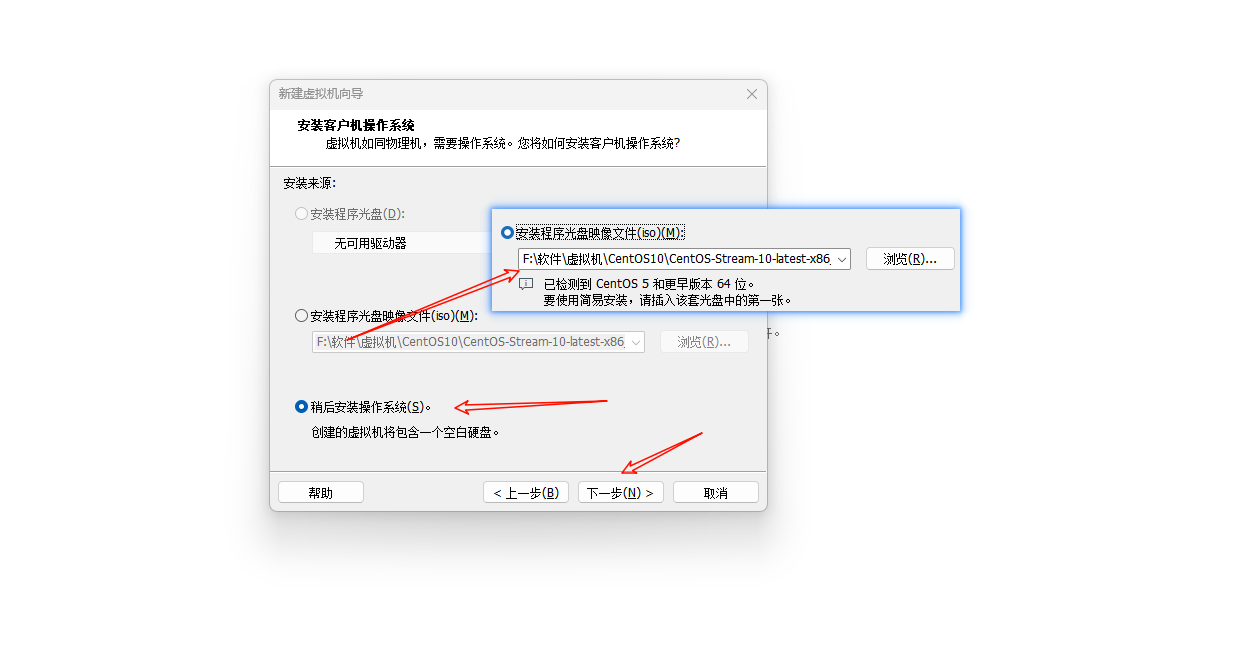
Task: Close the 新建虚拟机向导 dialog
Action: [752, 94]
